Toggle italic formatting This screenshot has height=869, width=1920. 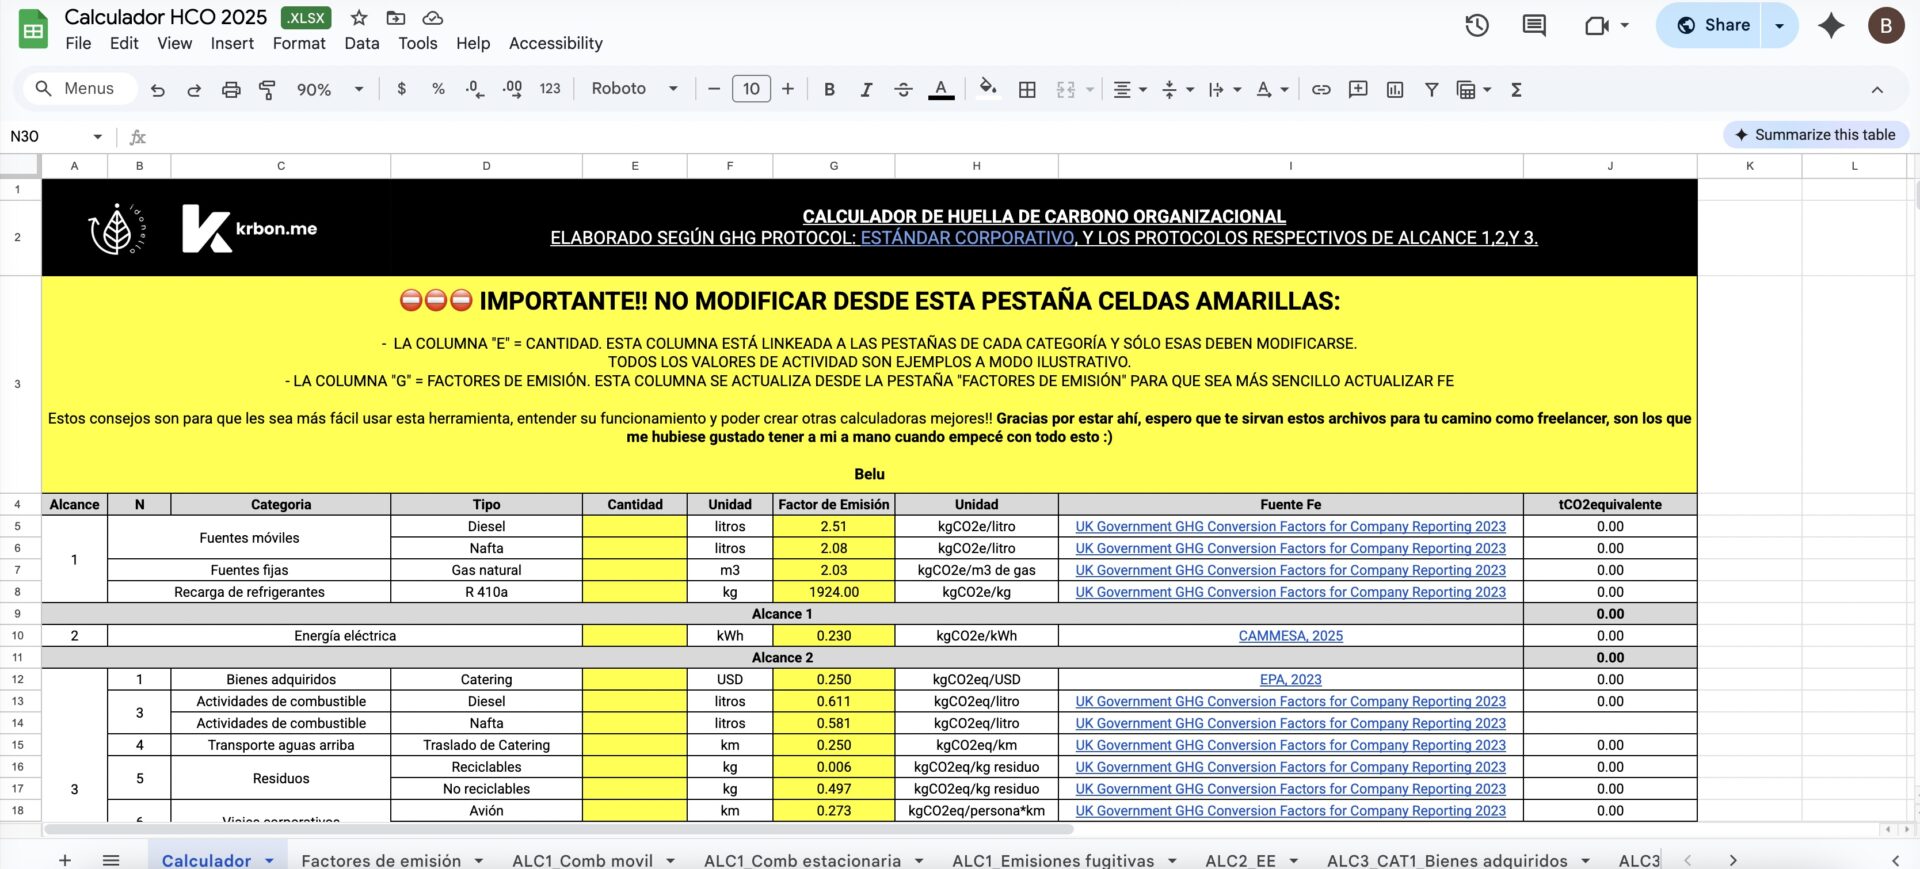click(866, 90)
